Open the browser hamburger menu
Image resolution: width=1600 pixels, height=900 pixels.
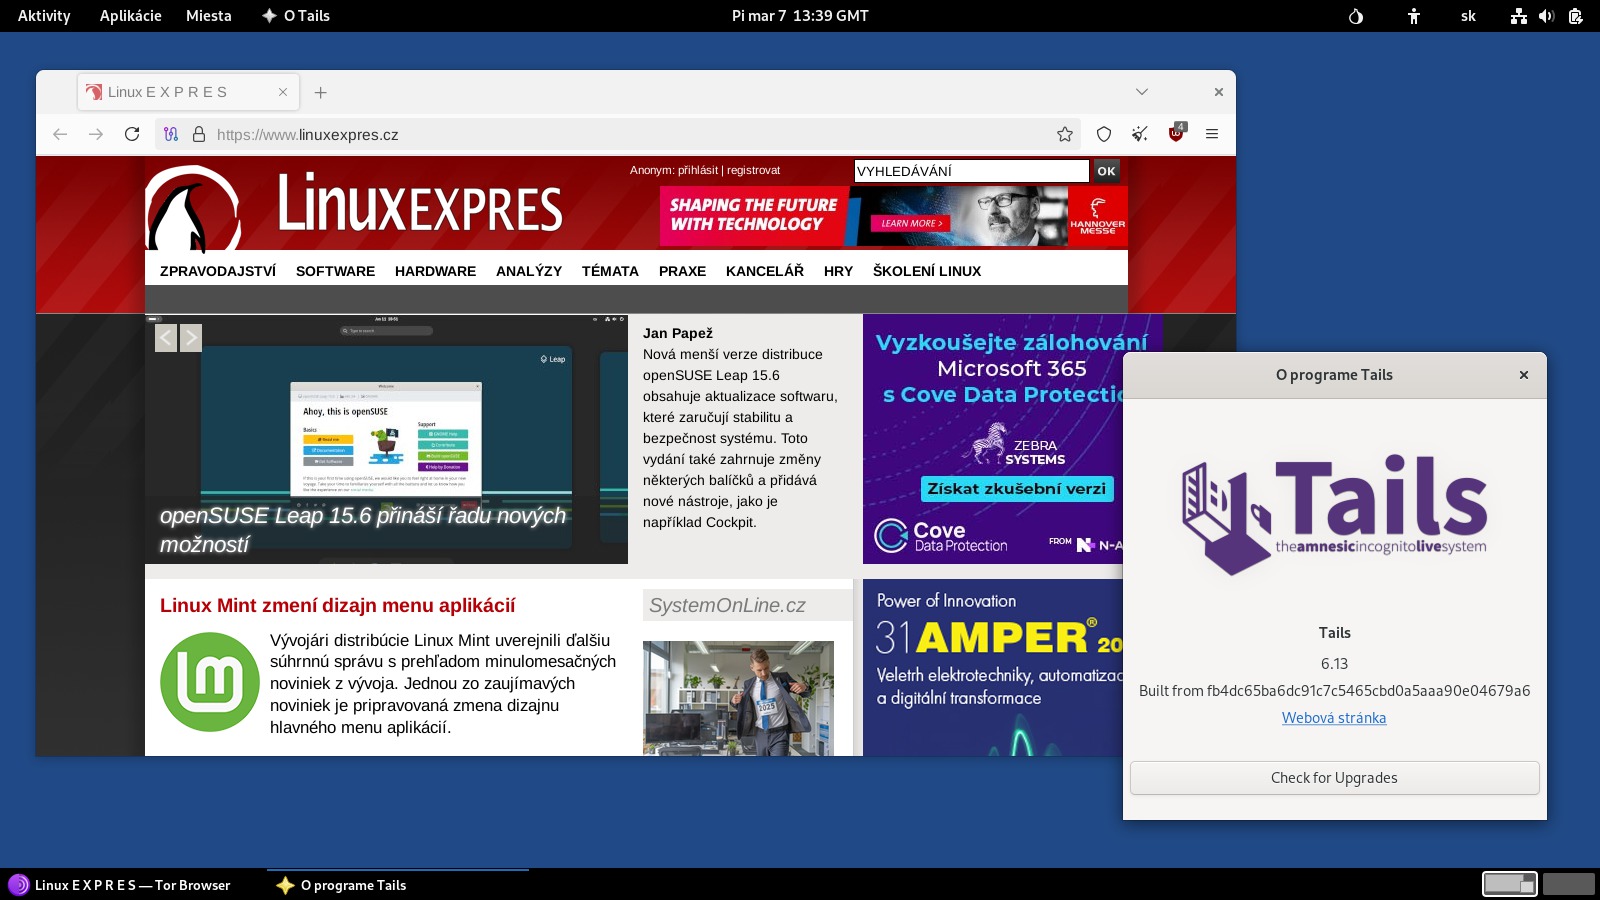click(x=1212, y=134)
